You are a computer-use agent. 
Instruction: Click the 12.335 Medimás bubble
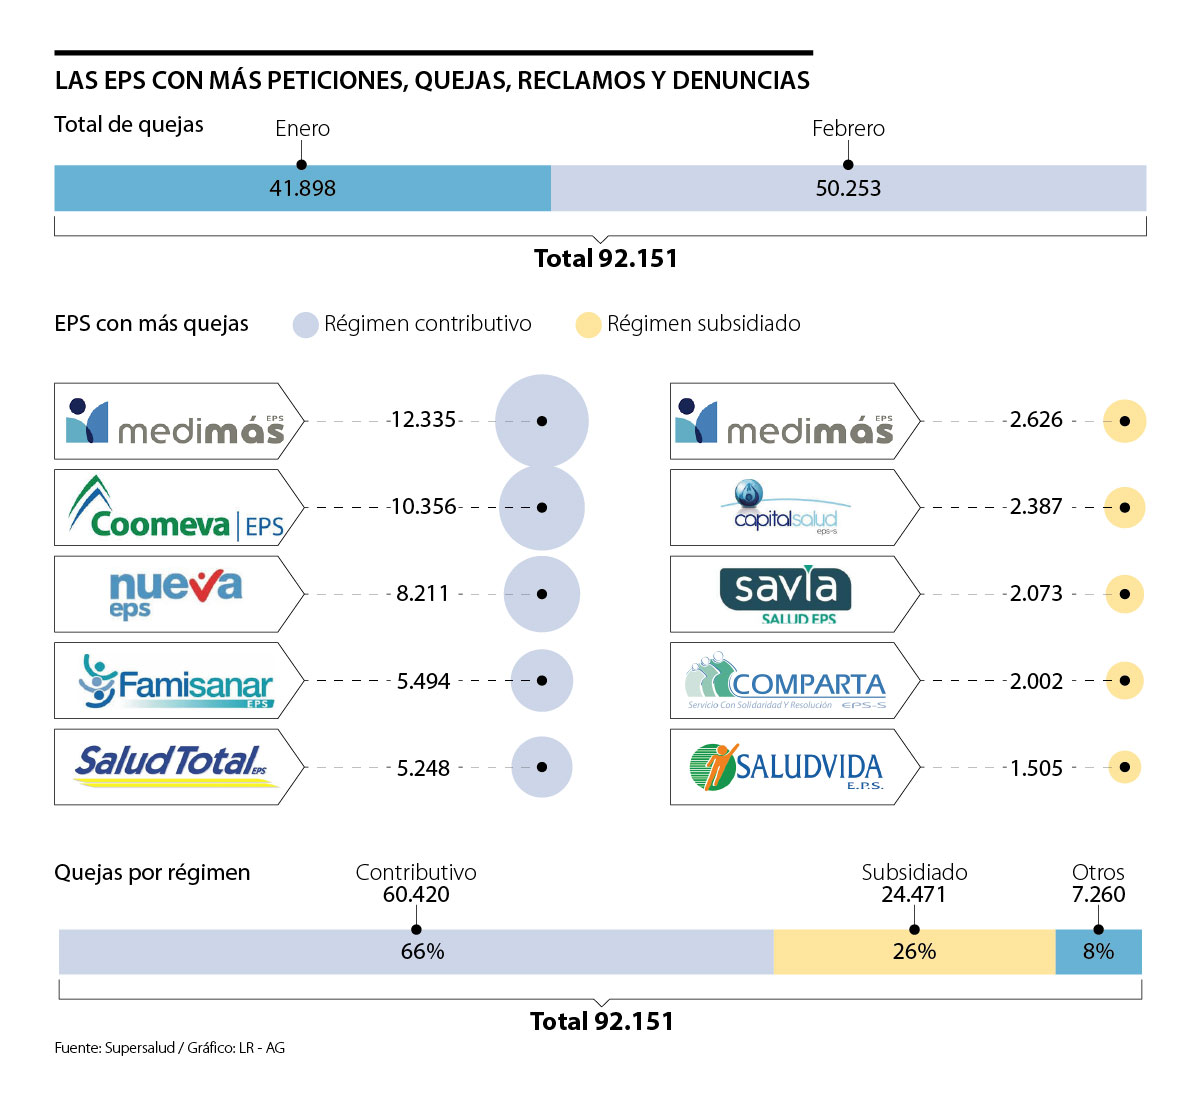click(542, 421)
